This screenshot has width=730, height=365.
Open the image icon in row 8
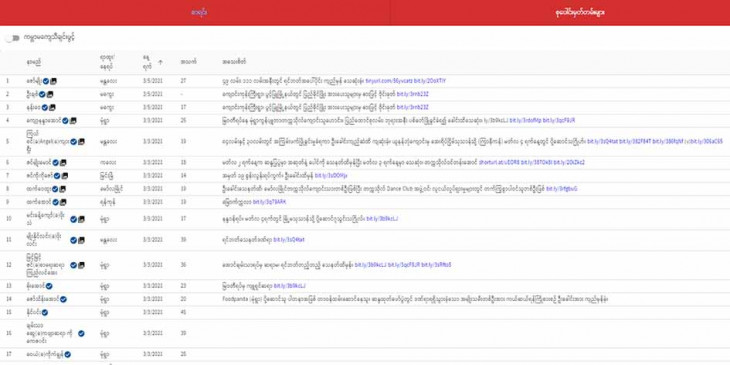click(62, 189)
